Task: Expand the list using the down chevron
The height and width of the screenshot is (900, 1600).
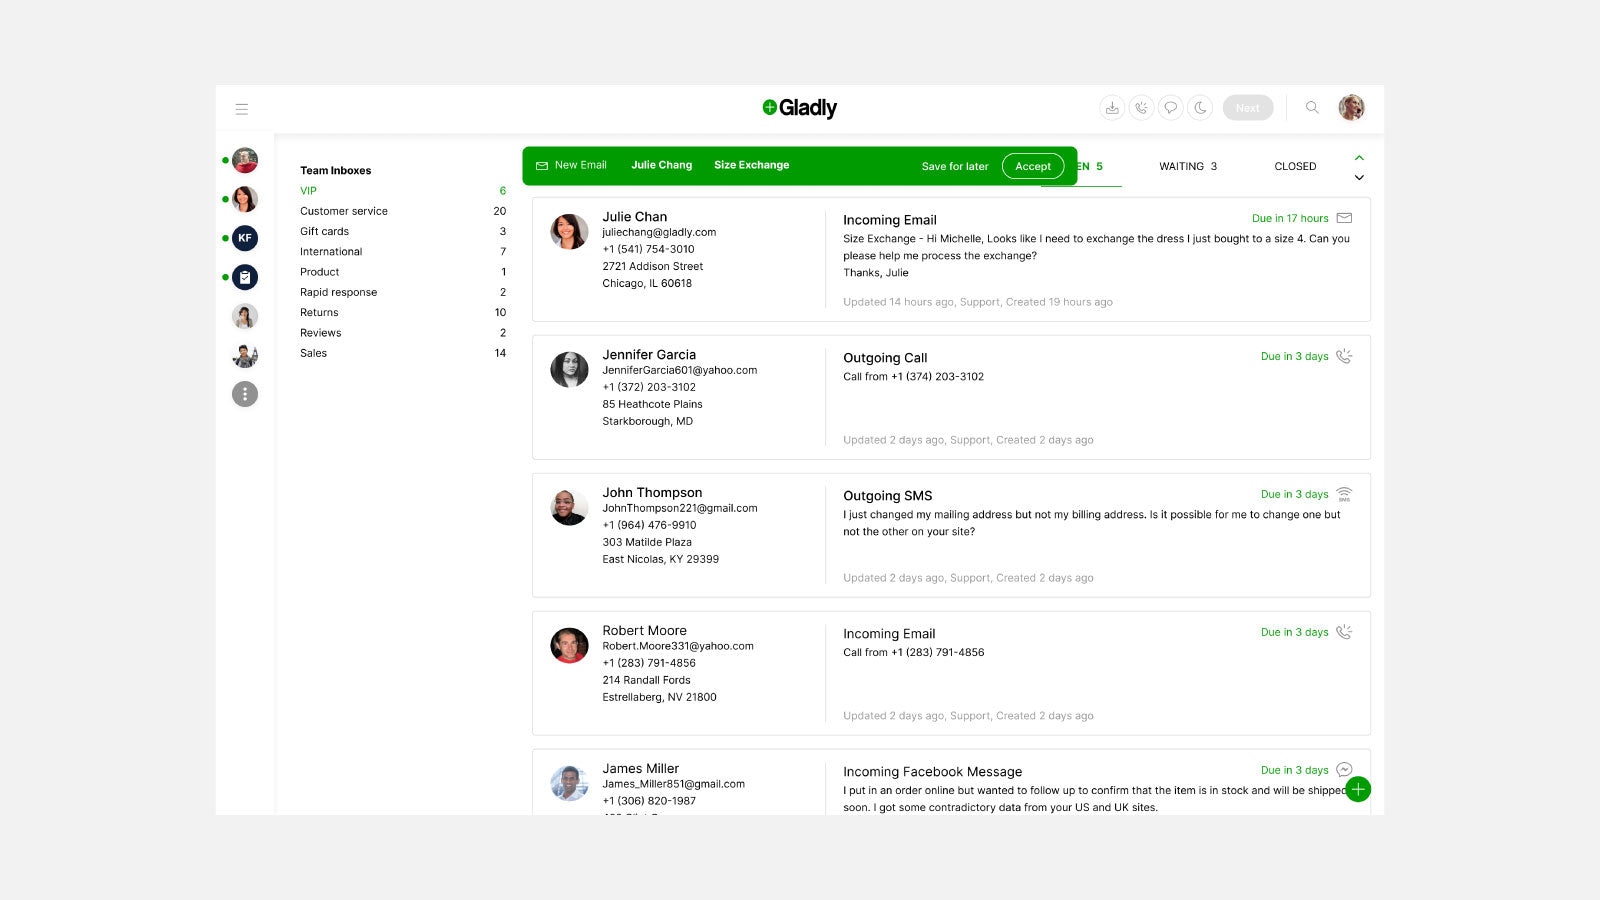Action: pos(1359,177)
